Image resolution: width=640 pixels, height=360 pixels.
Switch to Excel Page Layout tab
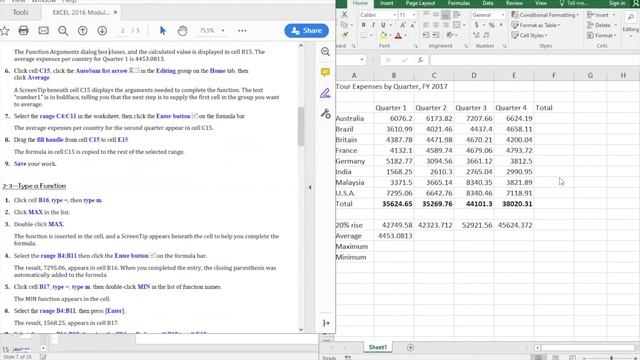coord(420,3)
